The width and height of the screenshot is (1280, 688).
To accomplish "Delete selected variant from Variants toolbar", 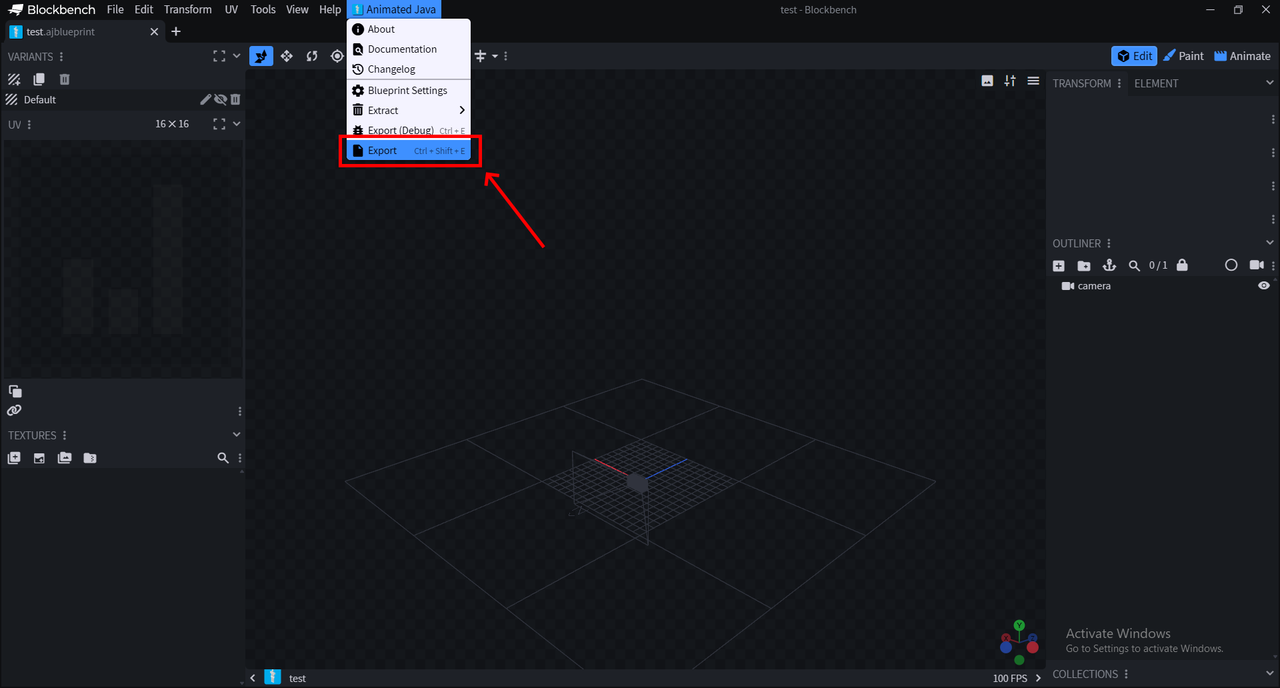I will point(64,79).
